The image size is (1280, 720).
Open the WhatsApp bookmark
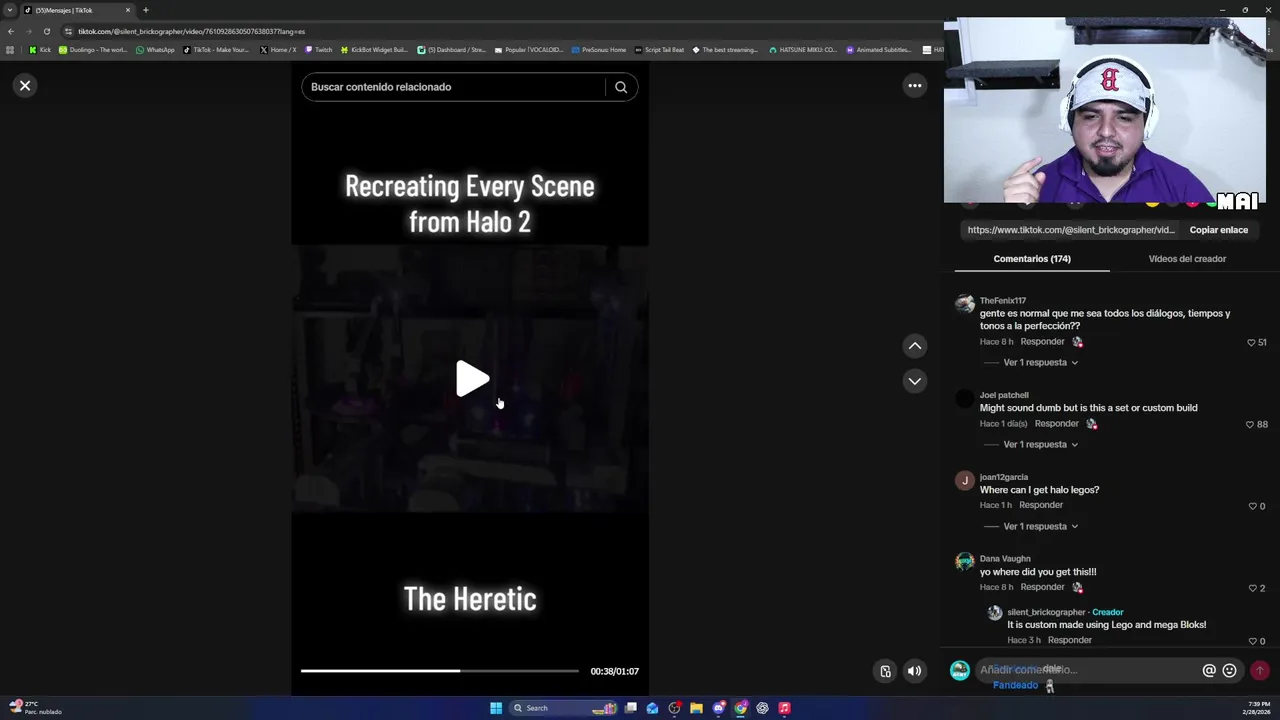click(x=155, y=50)
